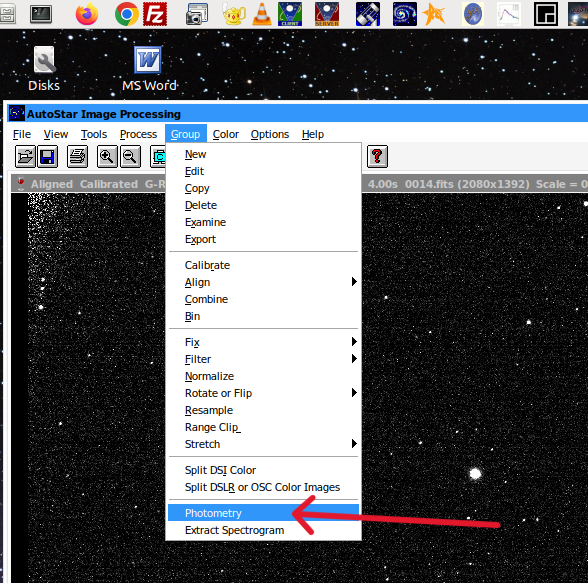Click the Open file toolbar icon

click(25, 156)
